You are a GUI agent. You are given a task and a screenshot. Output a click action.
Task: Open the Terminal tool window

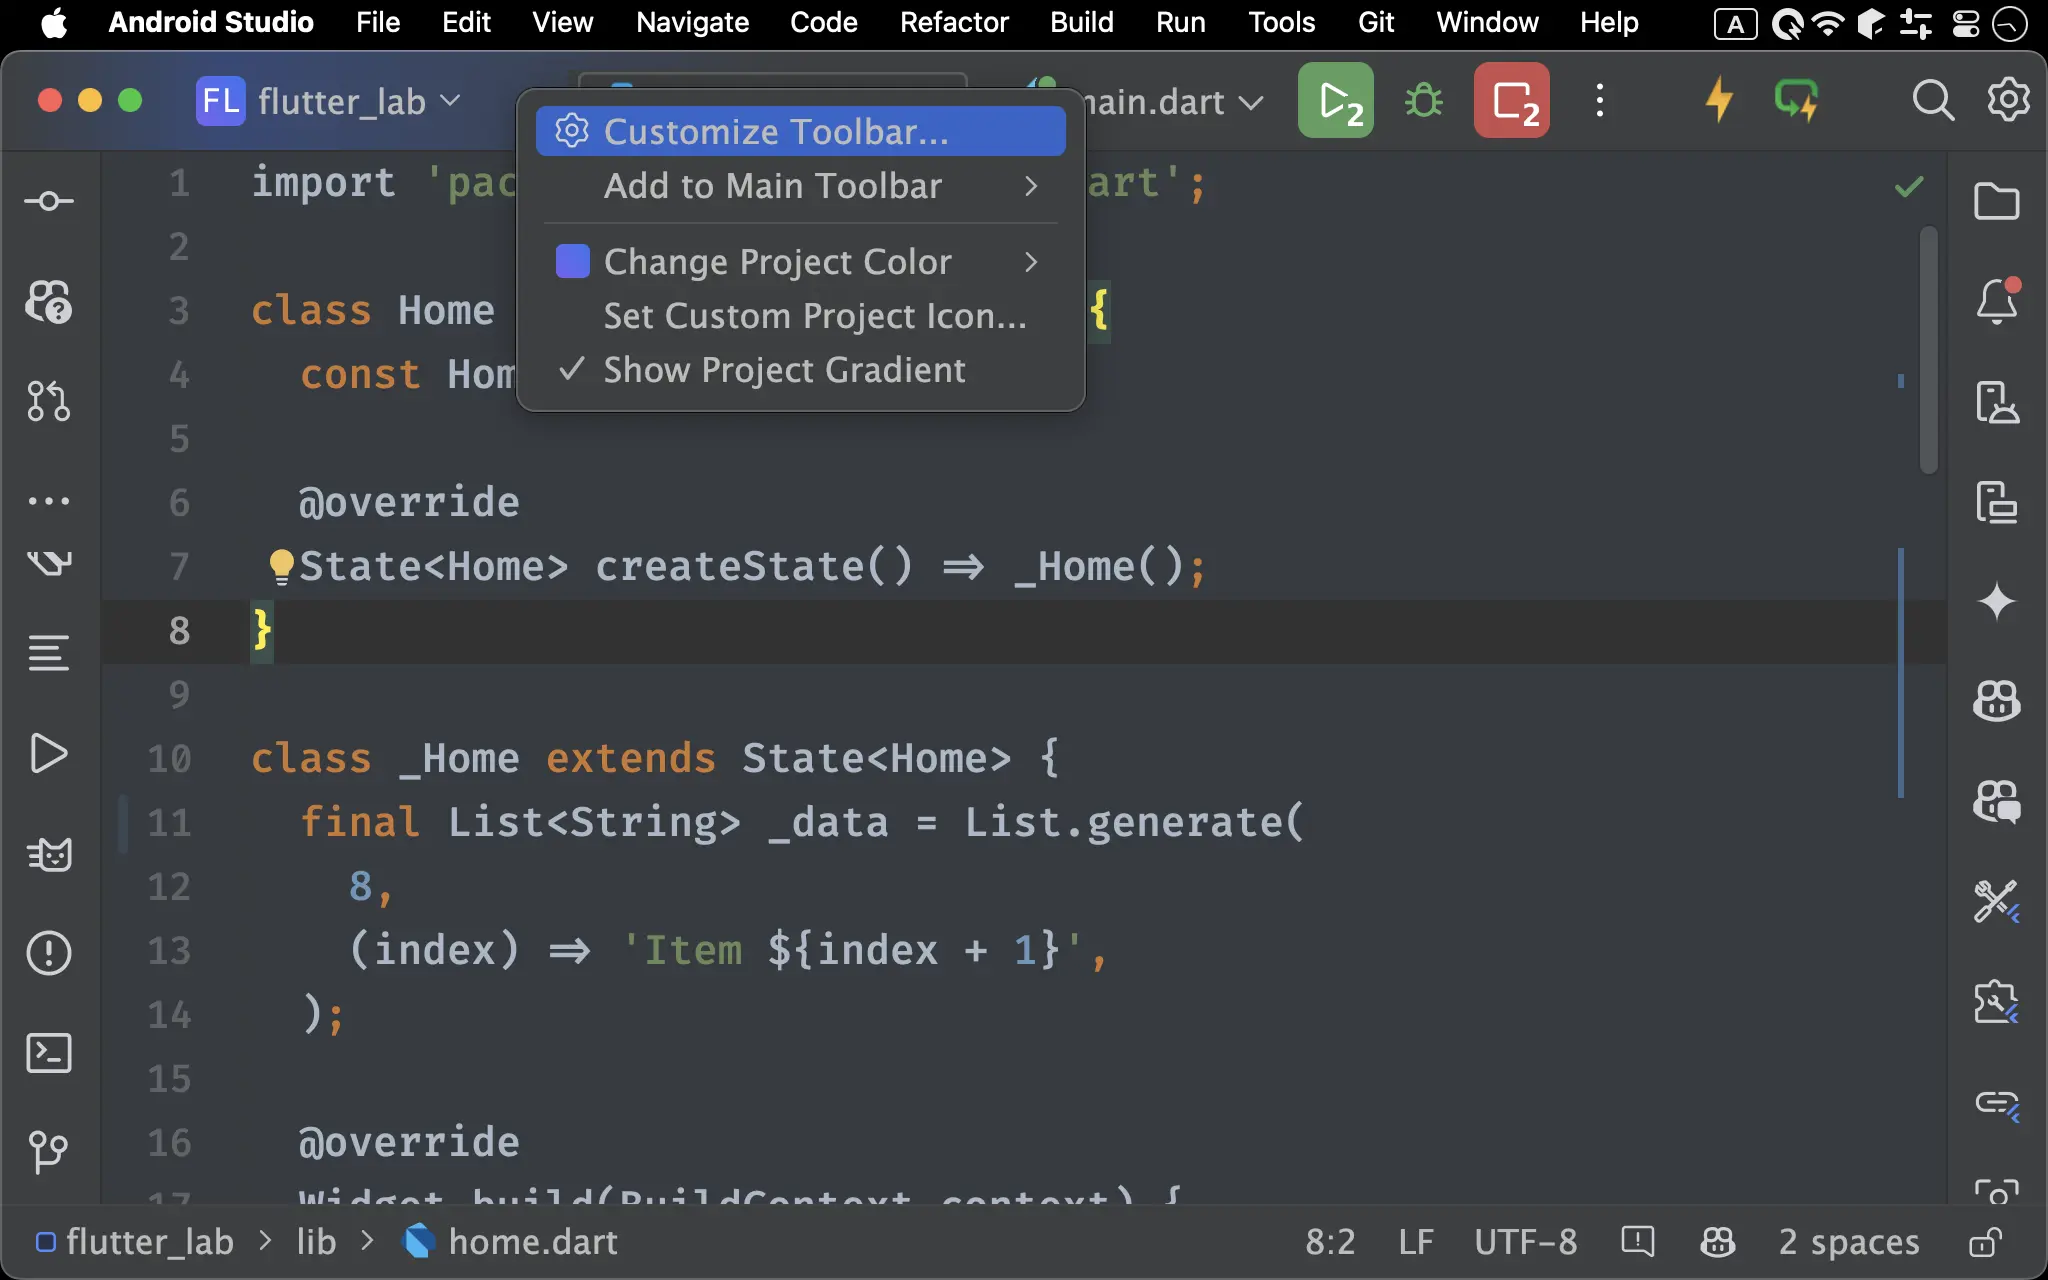[x=49, y=1053]
